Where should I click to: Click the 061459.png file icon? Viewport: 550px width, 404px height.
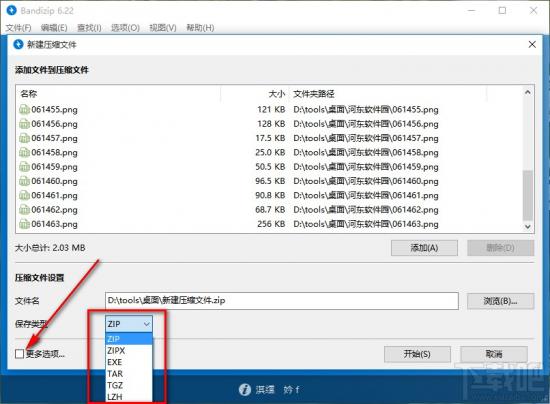(x=24, y=167)
